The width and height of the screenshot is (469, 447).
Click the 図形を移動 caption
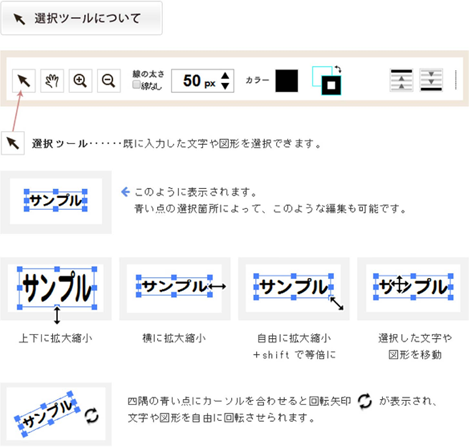click(x=415, y=355)
